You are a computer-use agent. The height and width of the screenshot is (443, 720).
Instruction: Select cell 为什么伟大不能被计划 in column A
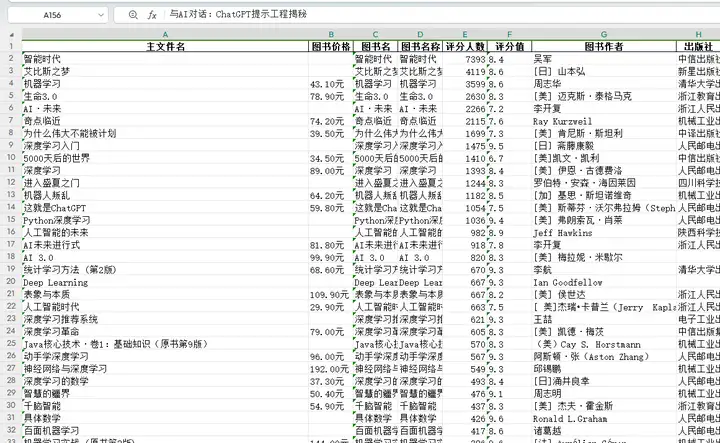[165, 134]
